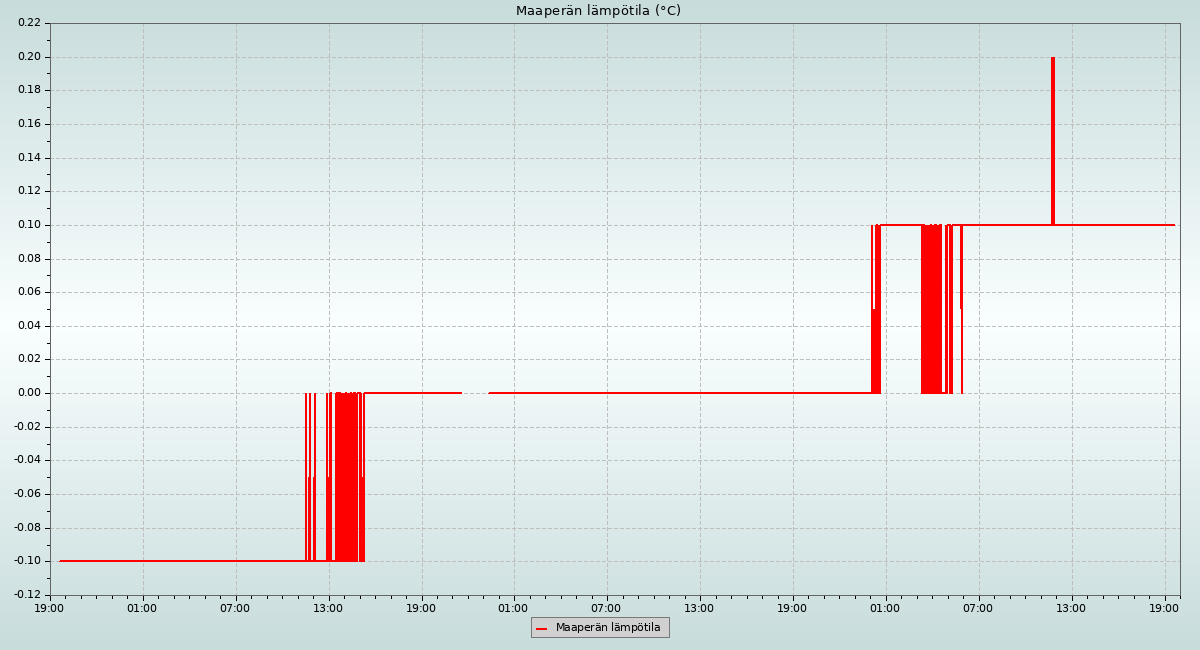Select the 0.04 y-axis tick label
The width and height of the screenshot is (1200, 650).
pyautogui.click(x=29, y=325)
